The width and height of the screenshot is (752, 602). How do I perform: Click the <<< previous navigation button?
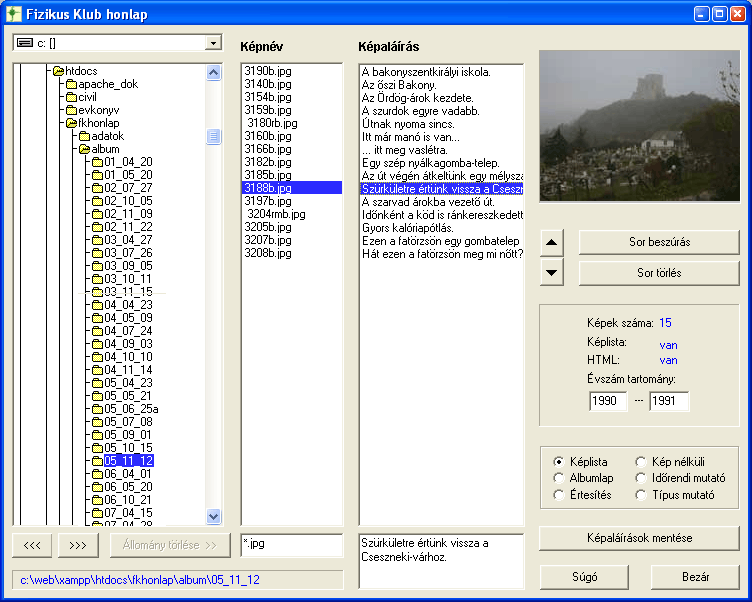click(32, 545)
